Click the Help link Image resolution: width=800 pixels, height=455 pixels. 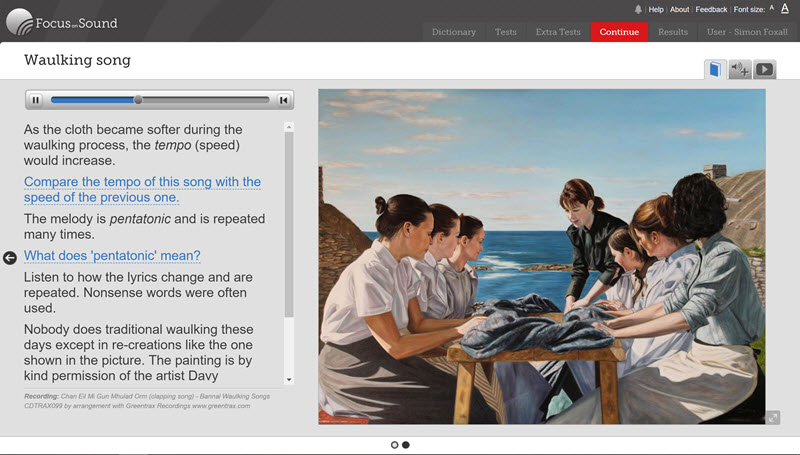pos(656,9)
